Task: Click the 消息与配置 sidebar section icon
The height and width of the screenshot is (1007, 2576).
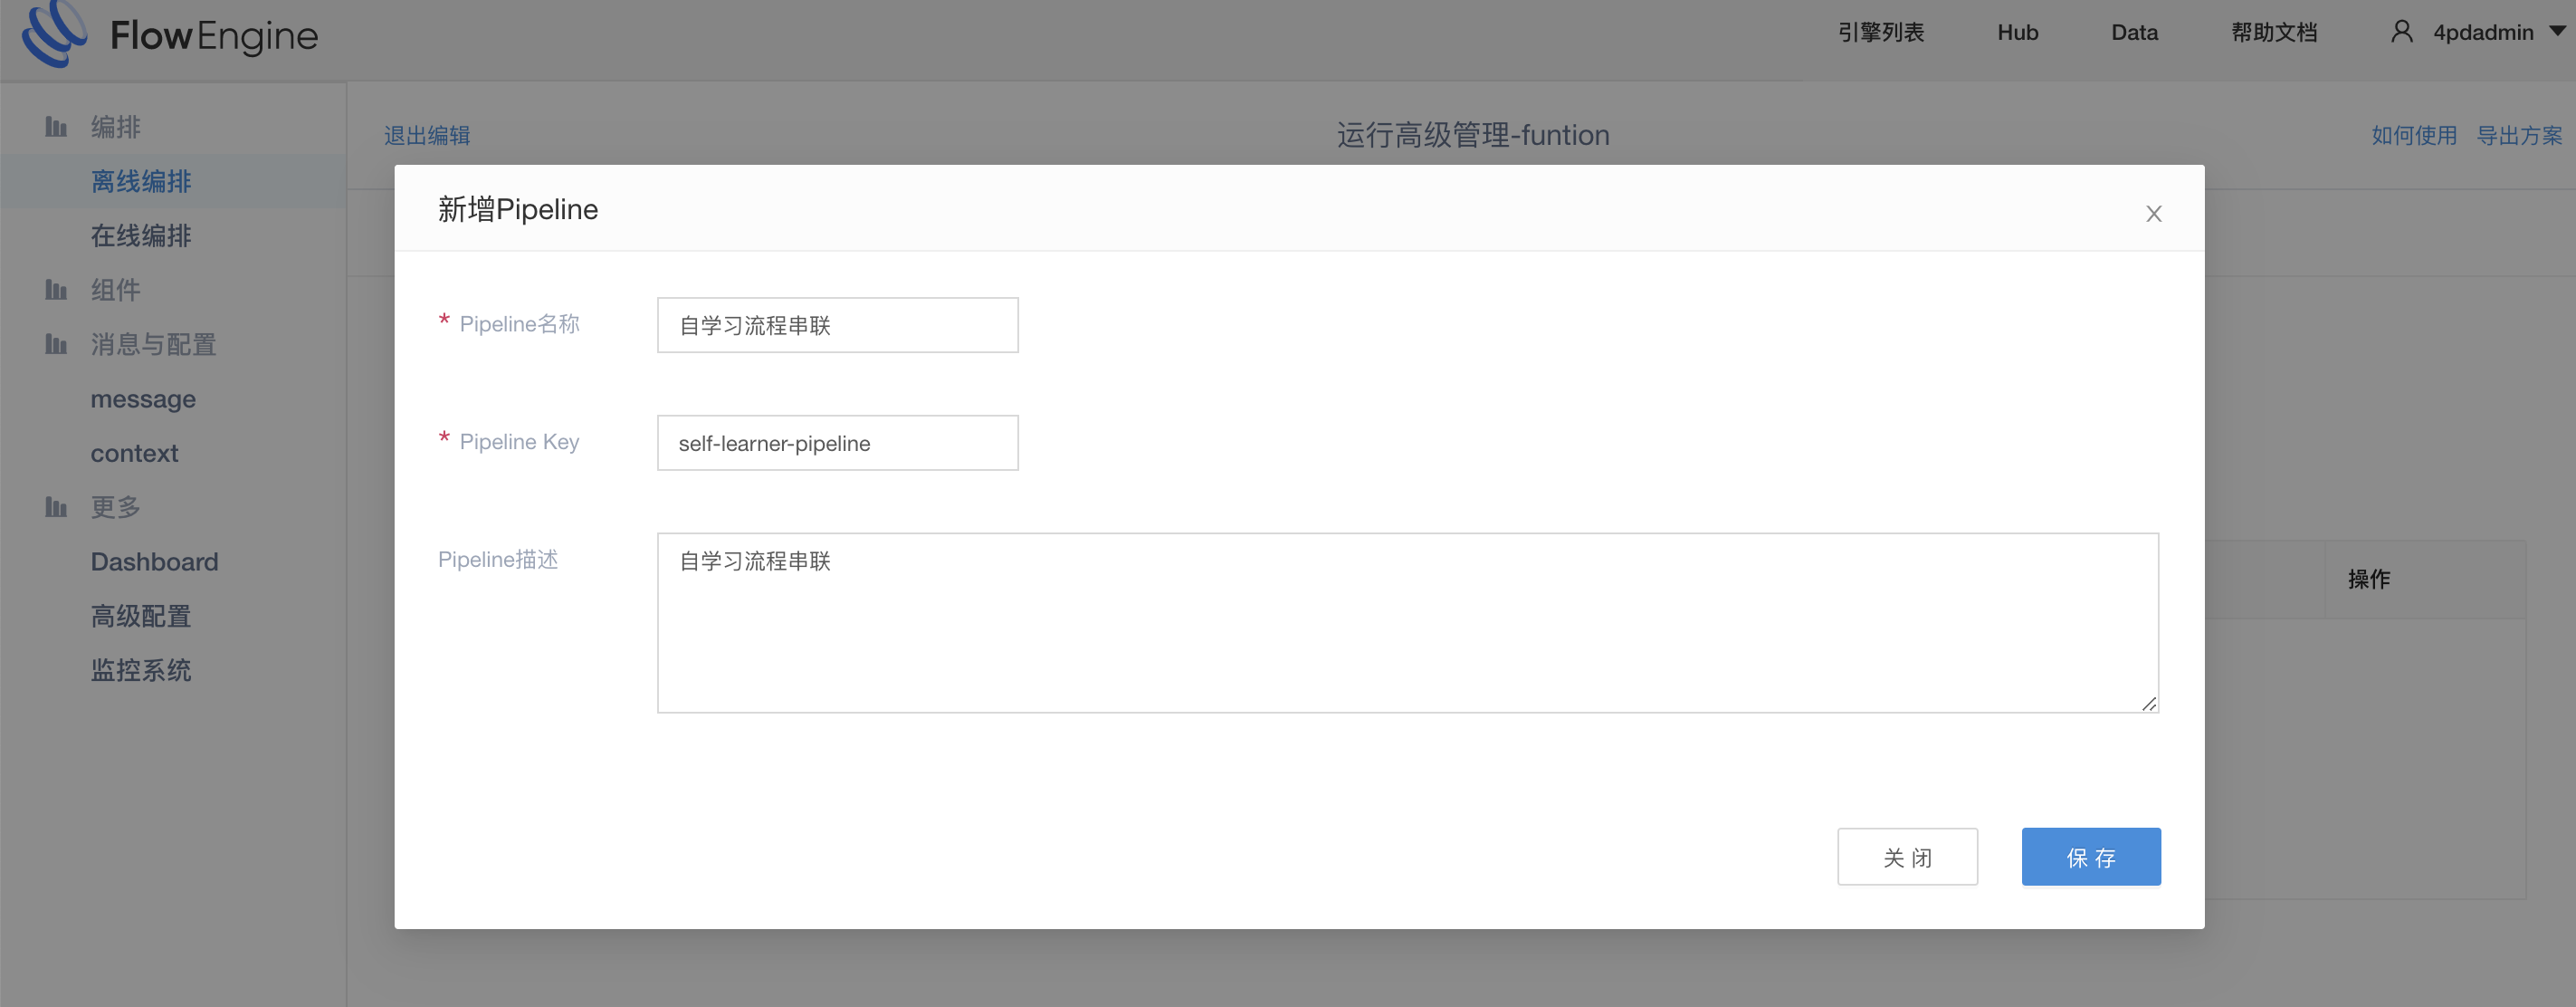Action: click(x=56, y=344)
